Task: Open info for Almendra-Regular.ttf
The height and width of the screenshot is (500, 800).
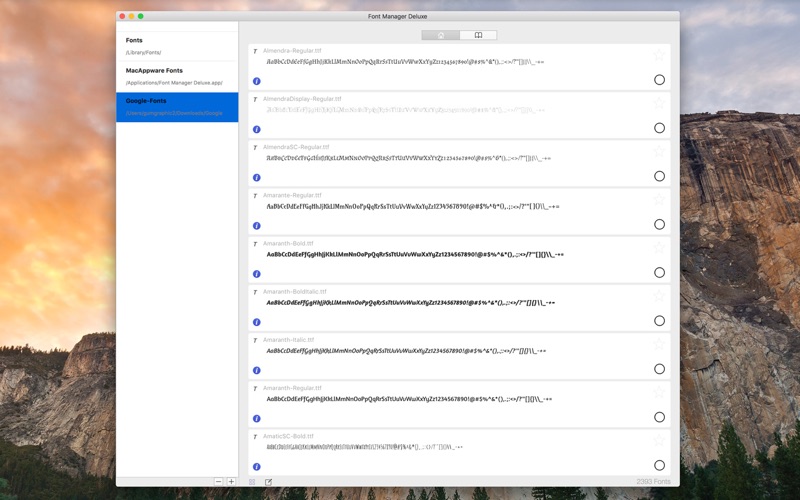Action: pos(257,81)
